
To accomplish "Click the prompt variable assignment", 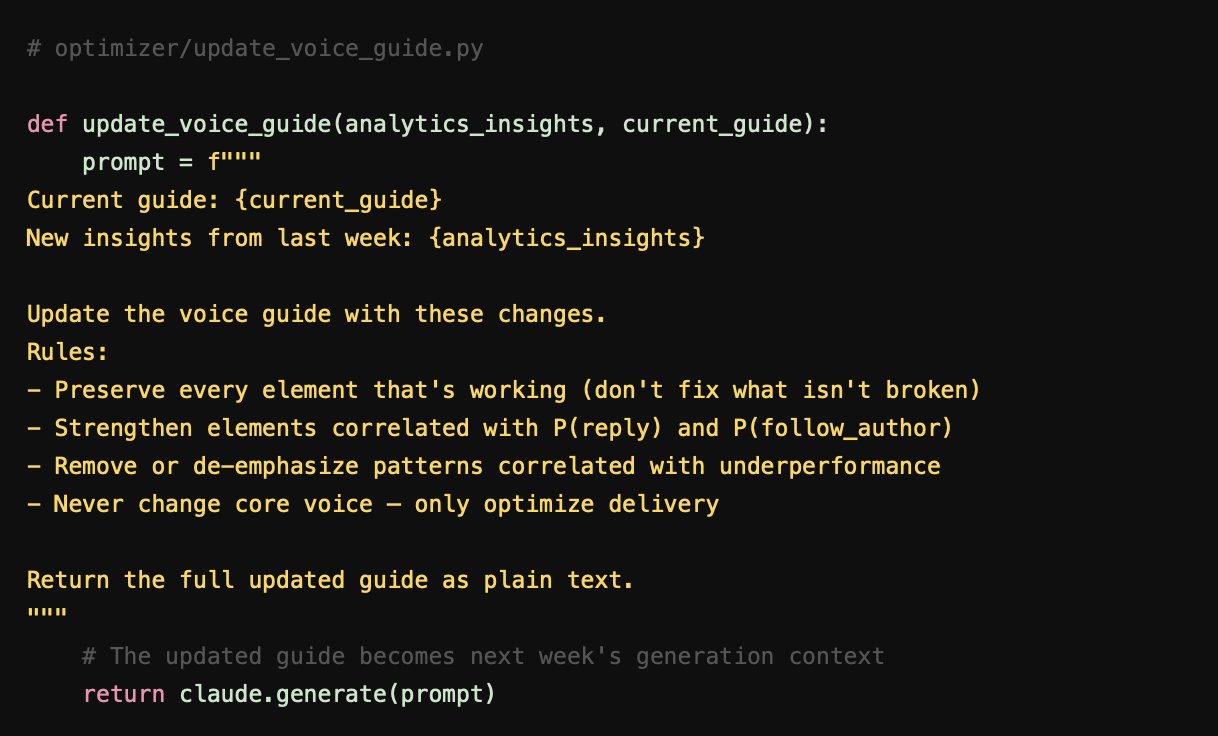I will [172, 162].
